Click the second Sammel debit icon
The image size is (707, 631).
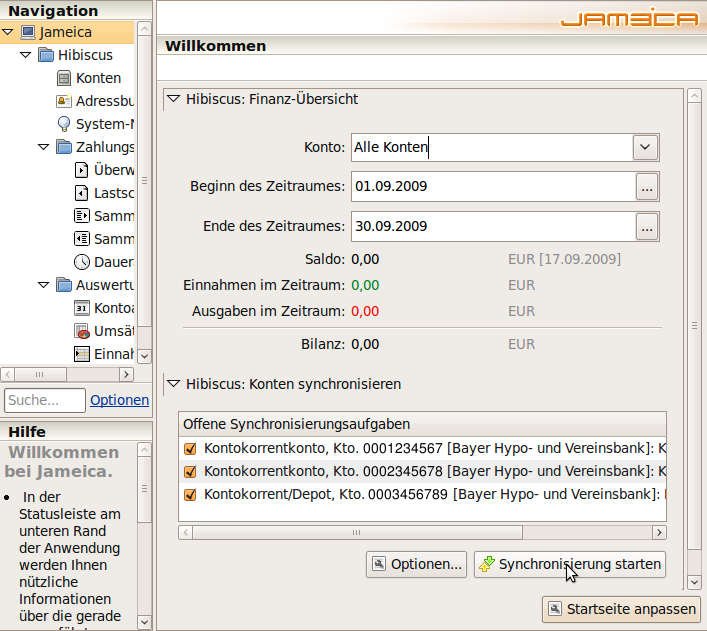coord(82,239)
